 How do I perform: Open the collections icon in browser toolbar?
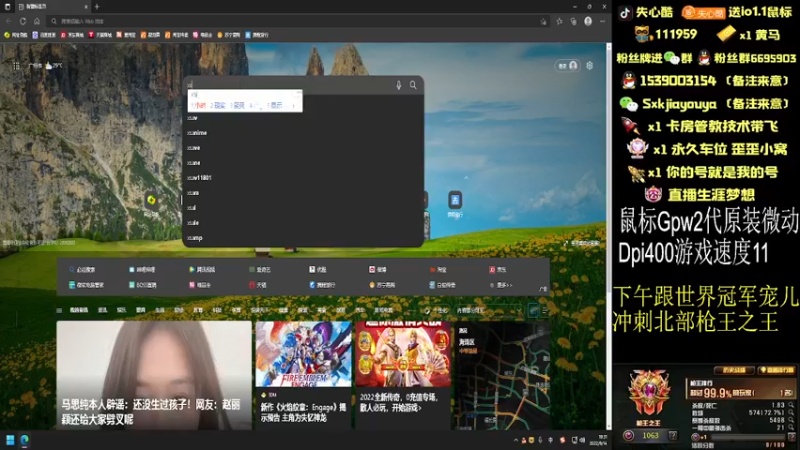click(x=573, y=21)
